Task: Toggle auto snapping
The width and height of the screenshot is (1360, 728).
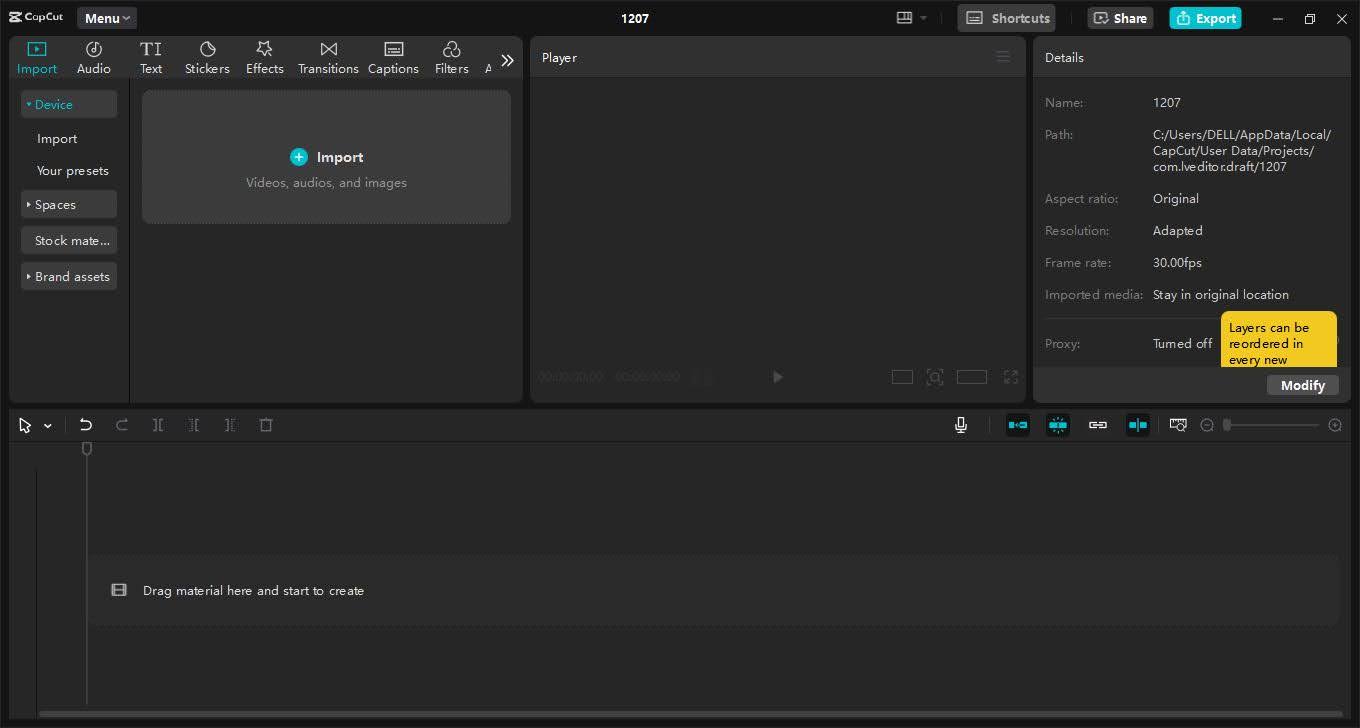Action: [1058, 425]
